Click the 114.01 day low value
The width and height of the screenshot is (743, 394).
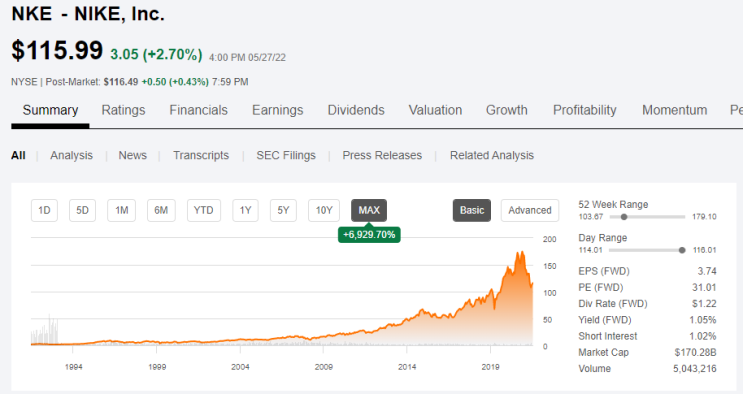tap(590, 250)
